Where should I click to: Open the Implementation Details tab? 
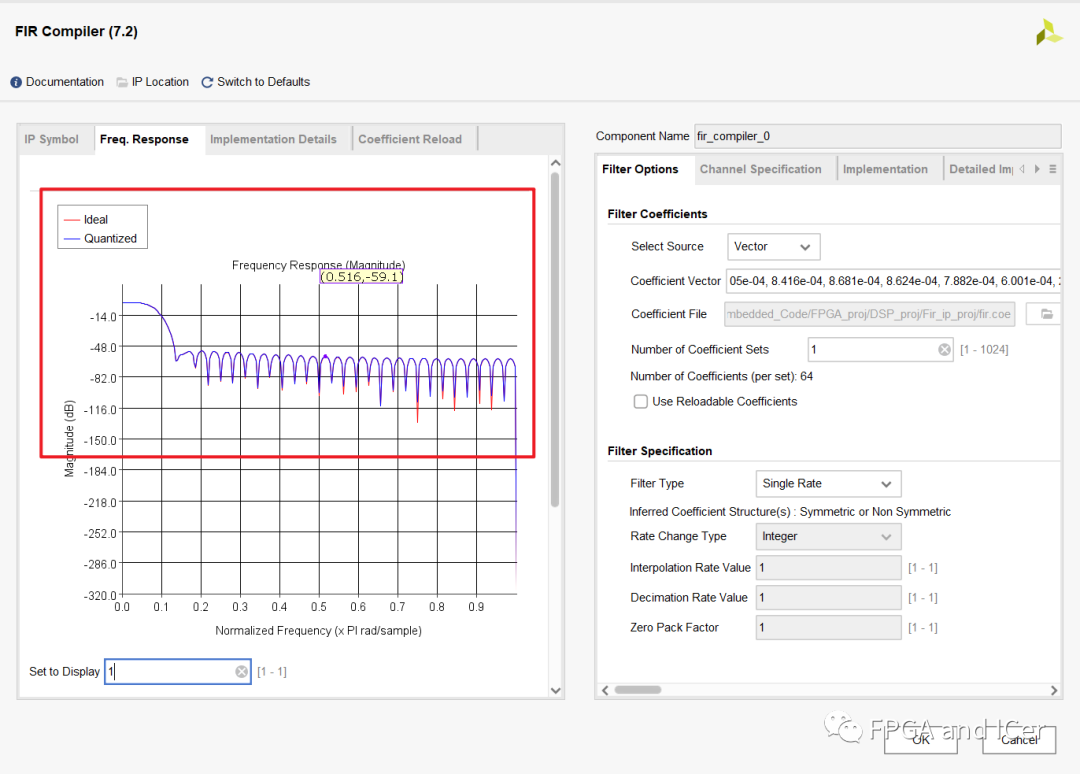tap(273, 139)
